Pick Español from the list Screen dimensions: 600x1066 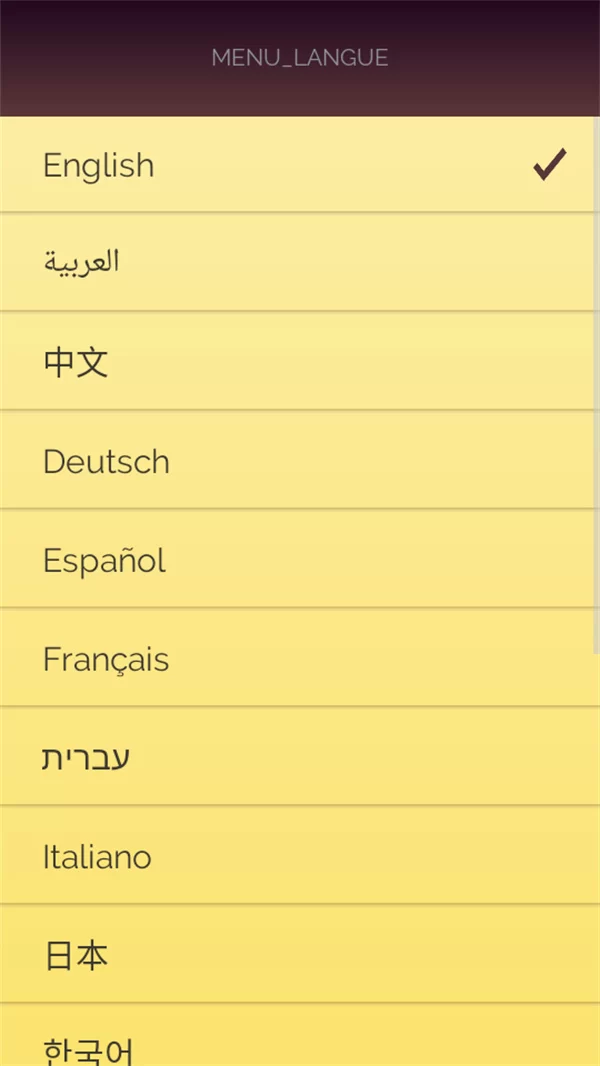click(x=104, y=560)
